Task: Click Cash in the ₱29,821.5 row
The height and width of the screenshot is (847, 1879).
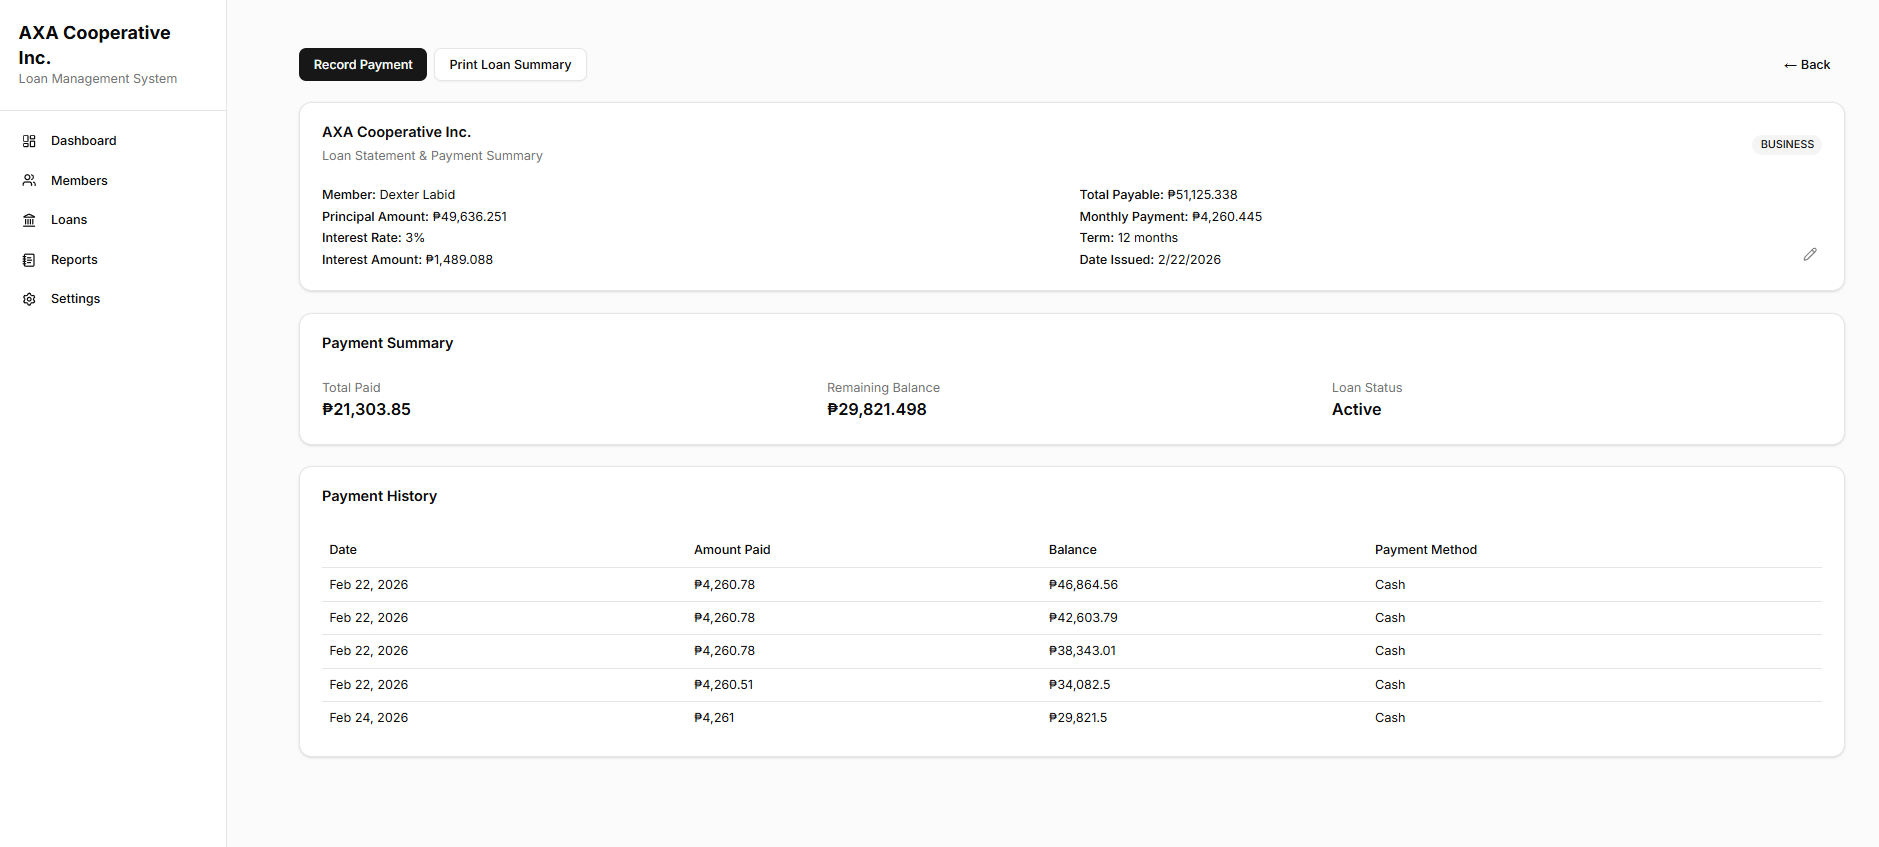Action: tap(1390, 718)
